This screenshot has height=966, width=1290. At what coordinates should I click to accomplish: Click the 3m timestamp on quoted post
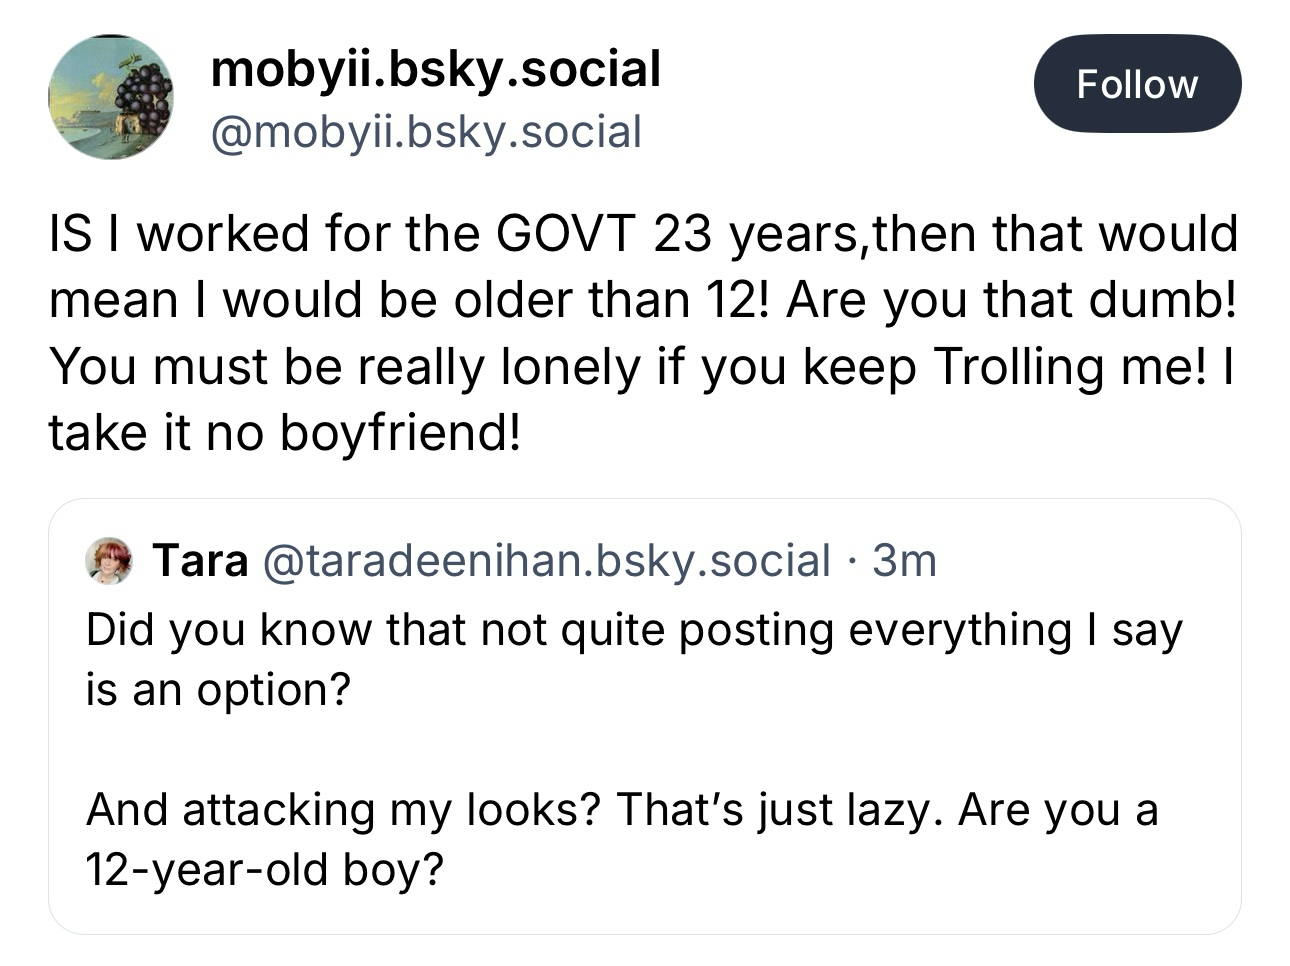(x=904, y=560)
